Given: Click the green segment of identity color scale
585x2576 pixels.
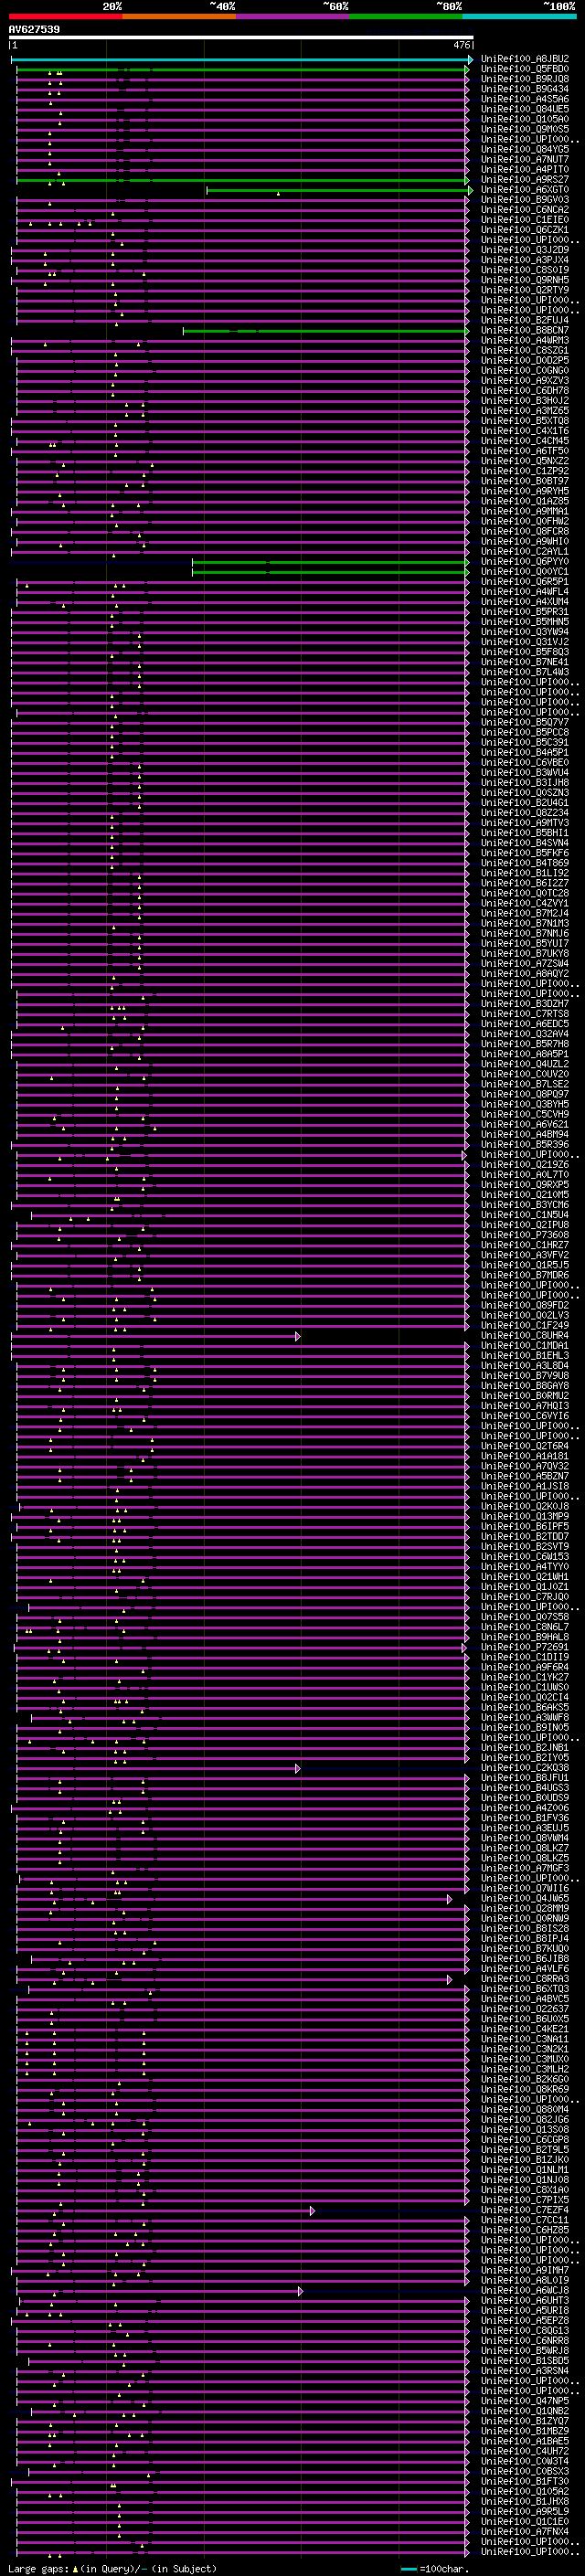Looking at the screenshot, I should pyautogui.click(x=406, y=16).
